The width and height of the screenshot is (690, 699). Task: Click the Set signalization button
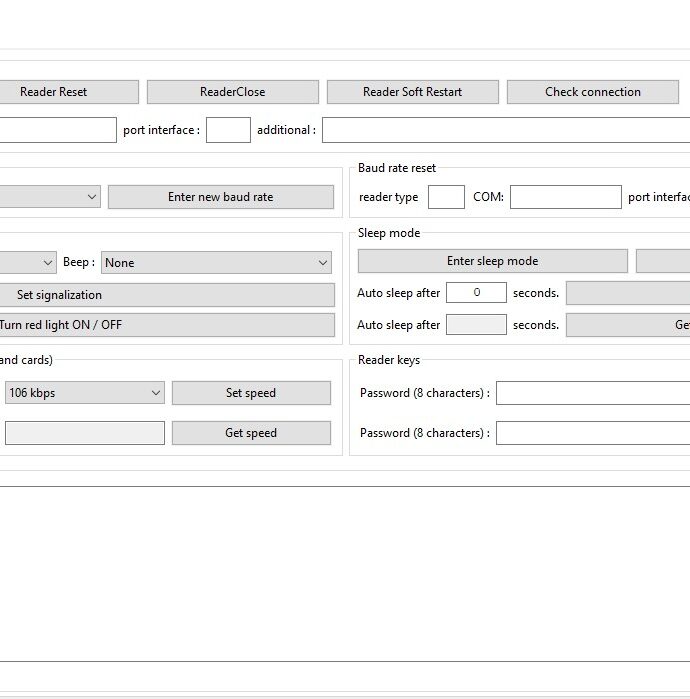(167, 295)
